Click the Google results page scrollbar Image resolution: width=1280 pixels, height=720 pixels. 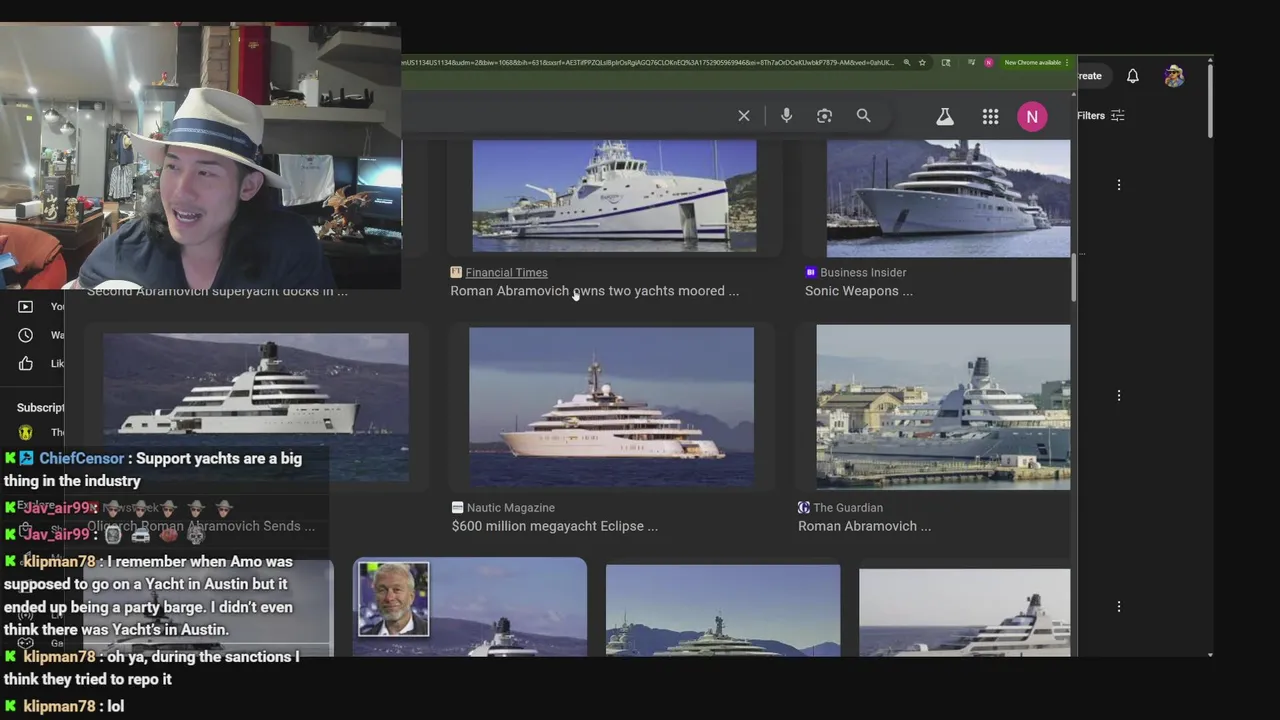click(x=1073, y=276)
